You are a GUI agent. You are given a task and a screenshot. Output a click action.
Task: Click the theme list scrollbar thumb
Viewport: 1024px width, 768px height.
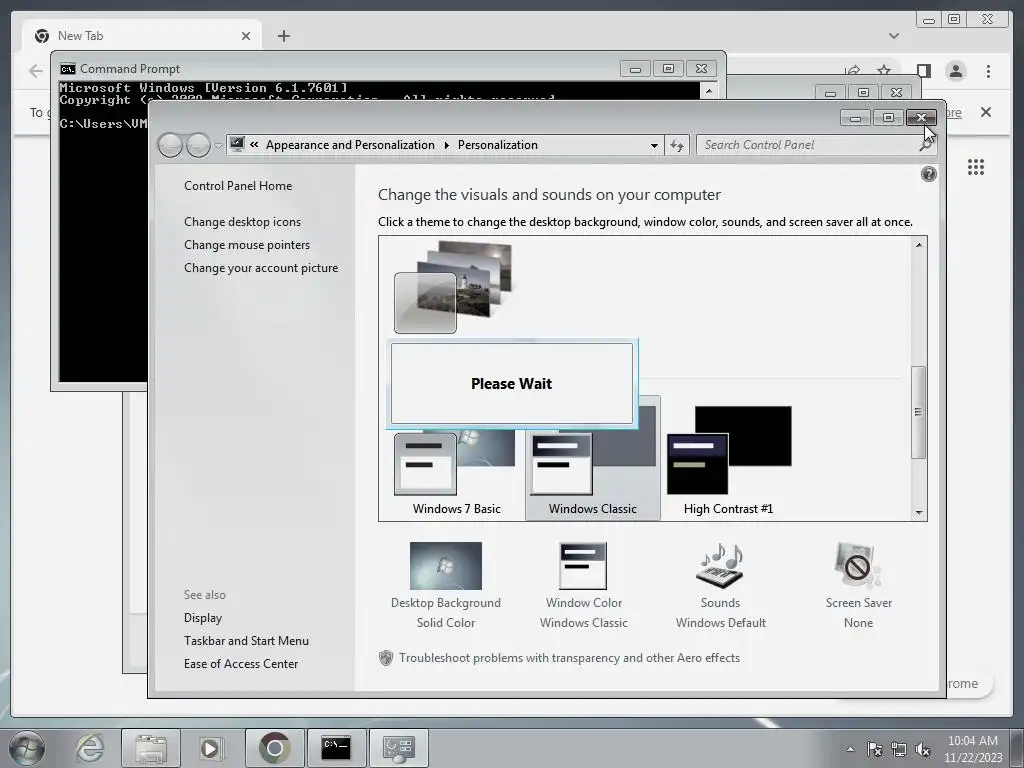point(919,412)
